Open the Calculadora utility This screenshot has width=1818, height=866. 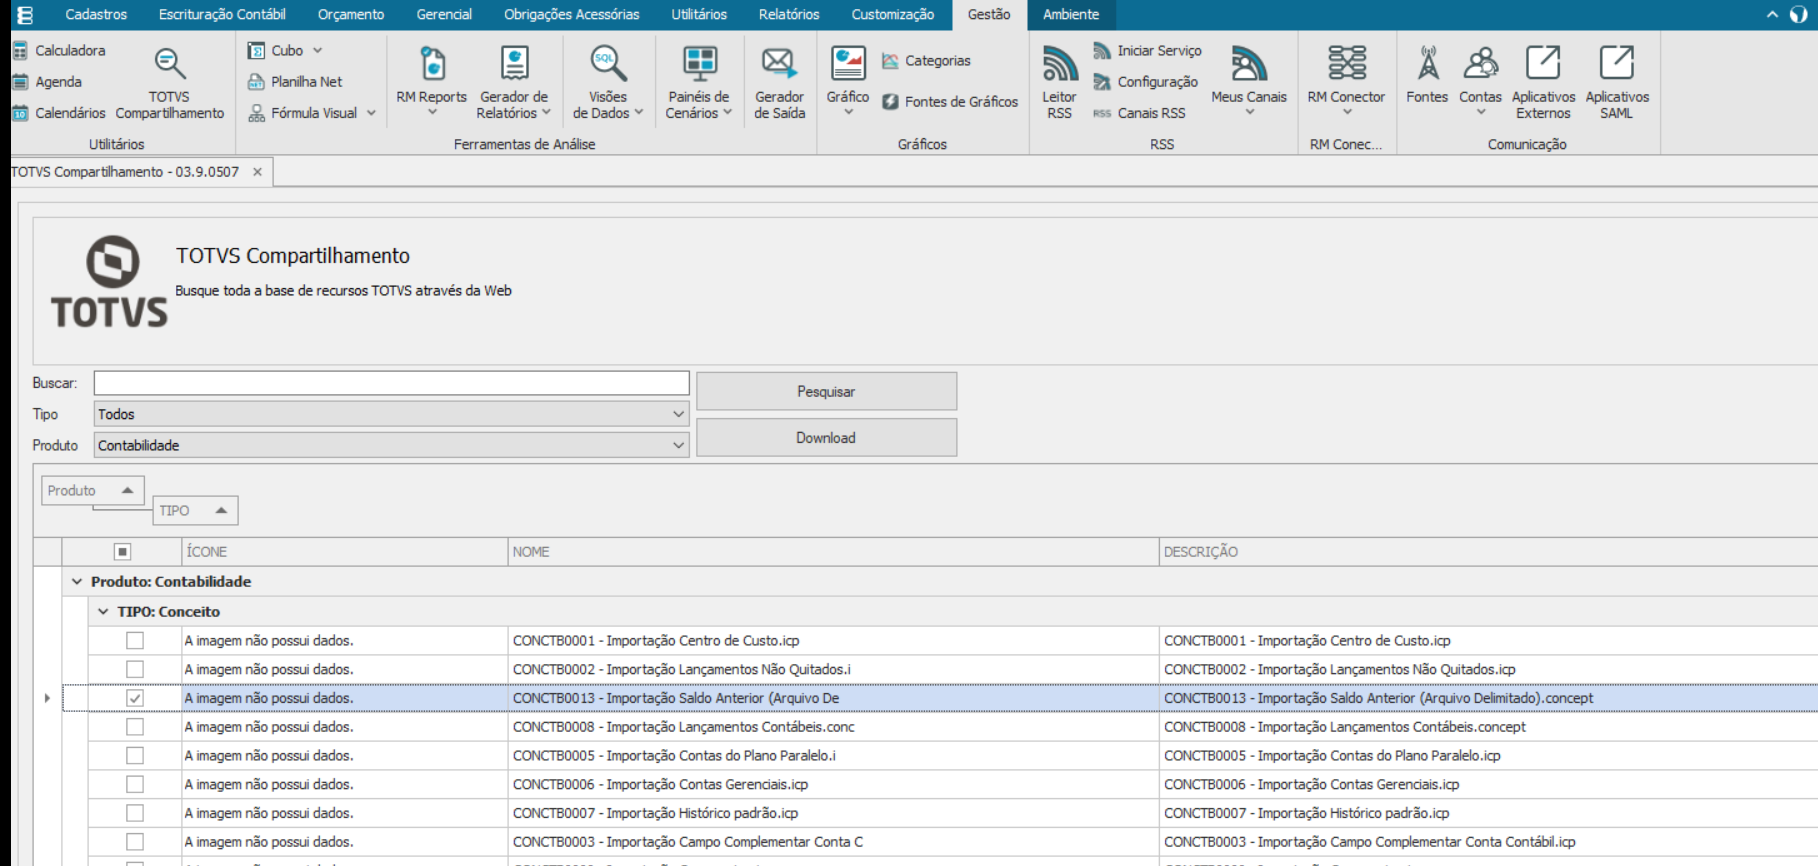pos(59,50)
